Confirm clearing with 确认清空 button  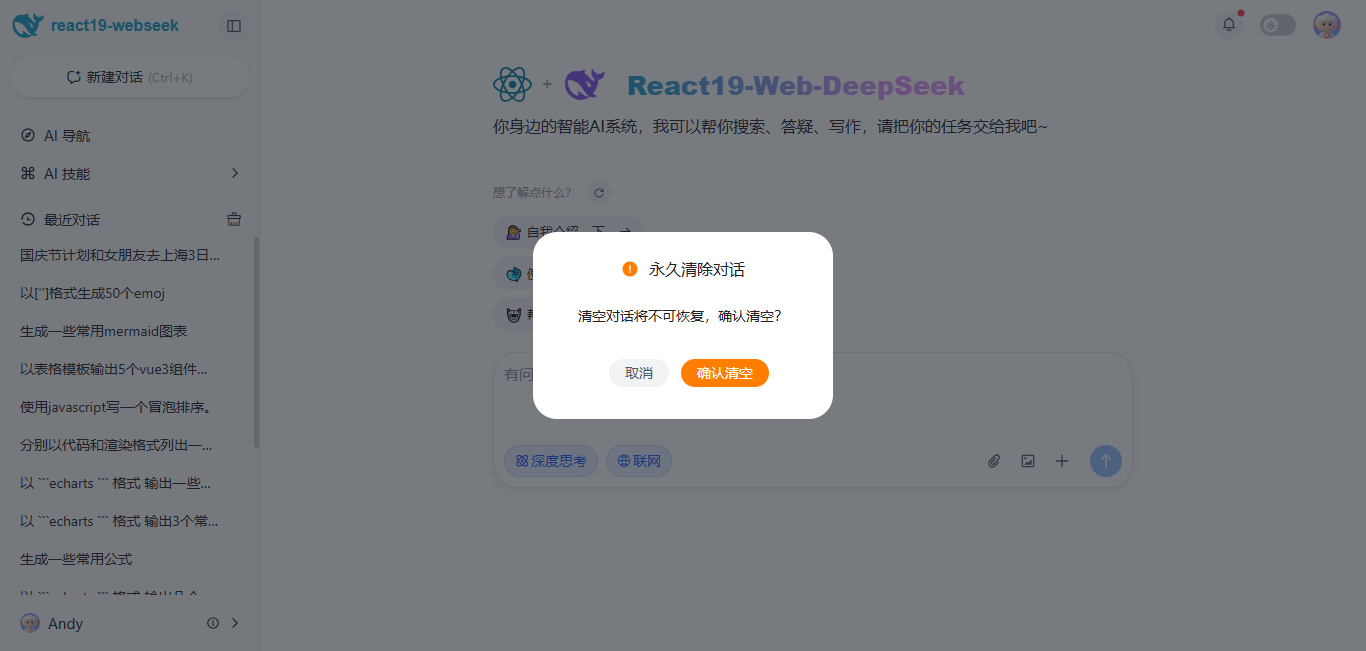point(724,373)
